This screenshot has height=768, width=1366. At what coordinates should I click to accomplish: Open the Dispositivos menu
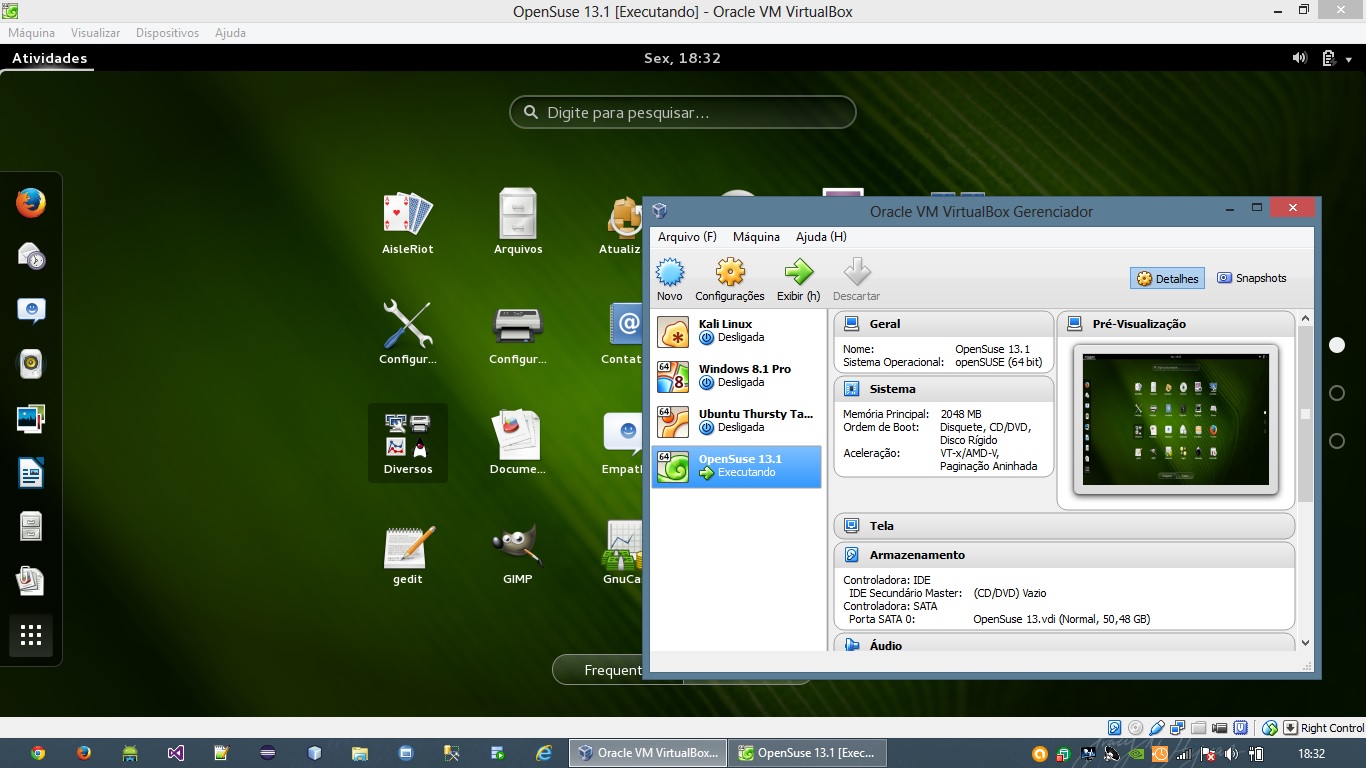click(167, 33)
